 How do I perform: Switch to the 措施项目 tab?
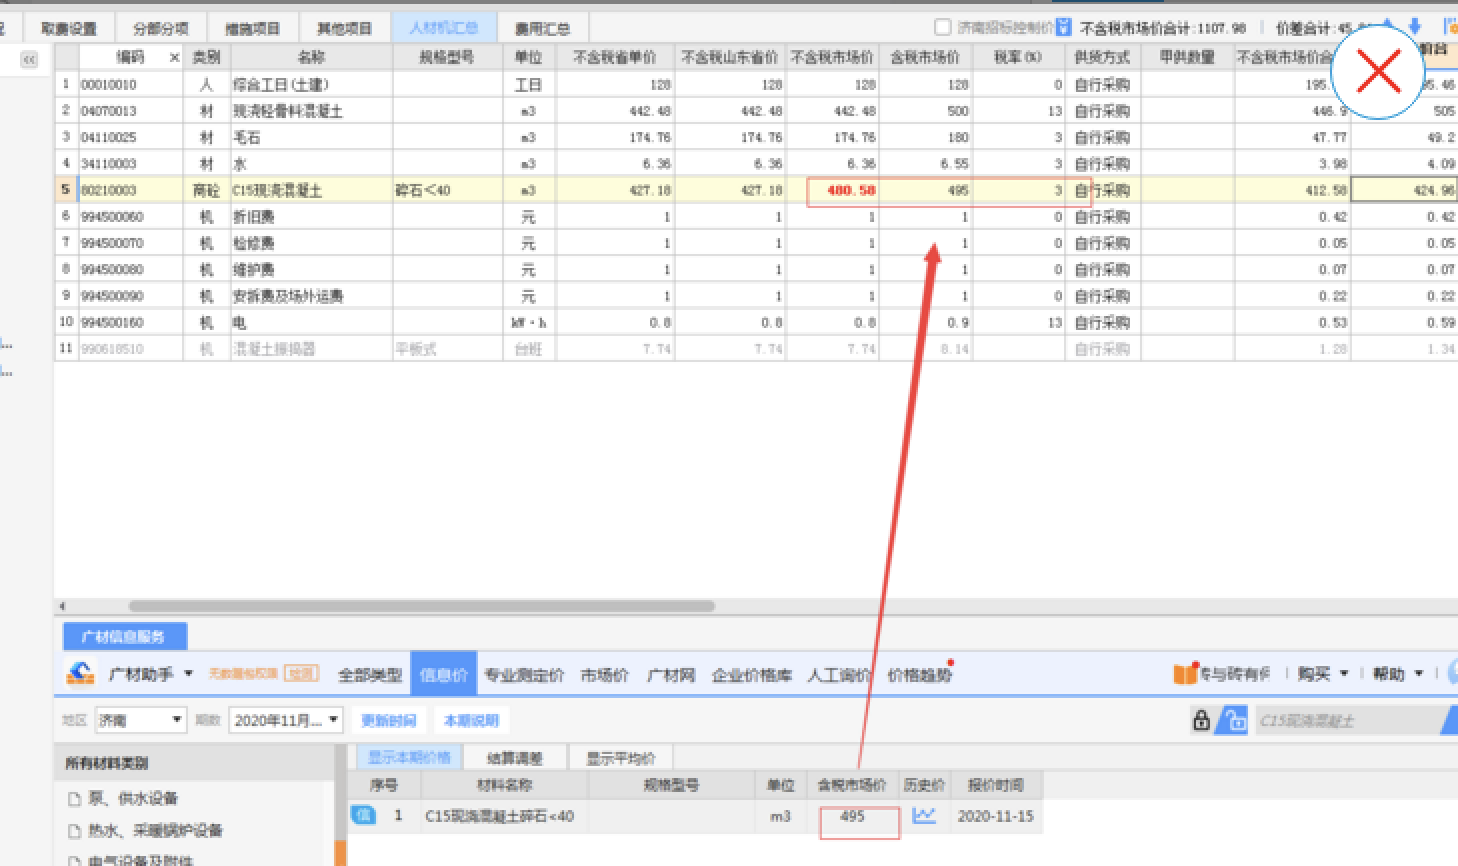[x=252, y=28]
